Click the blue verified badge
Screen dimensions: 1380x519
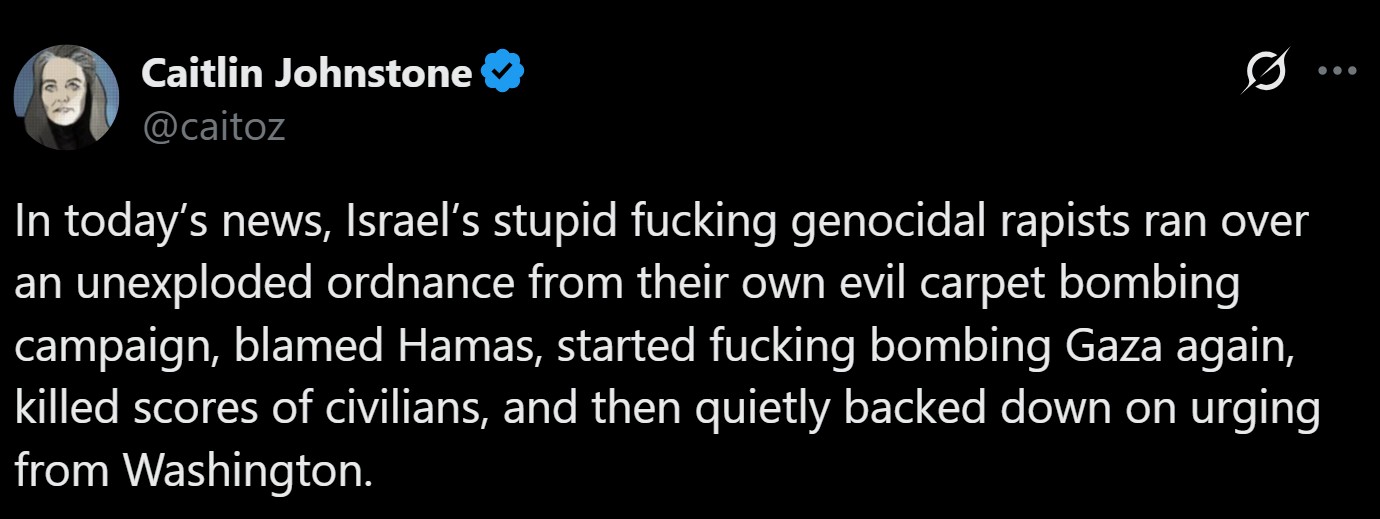[503, 73]
